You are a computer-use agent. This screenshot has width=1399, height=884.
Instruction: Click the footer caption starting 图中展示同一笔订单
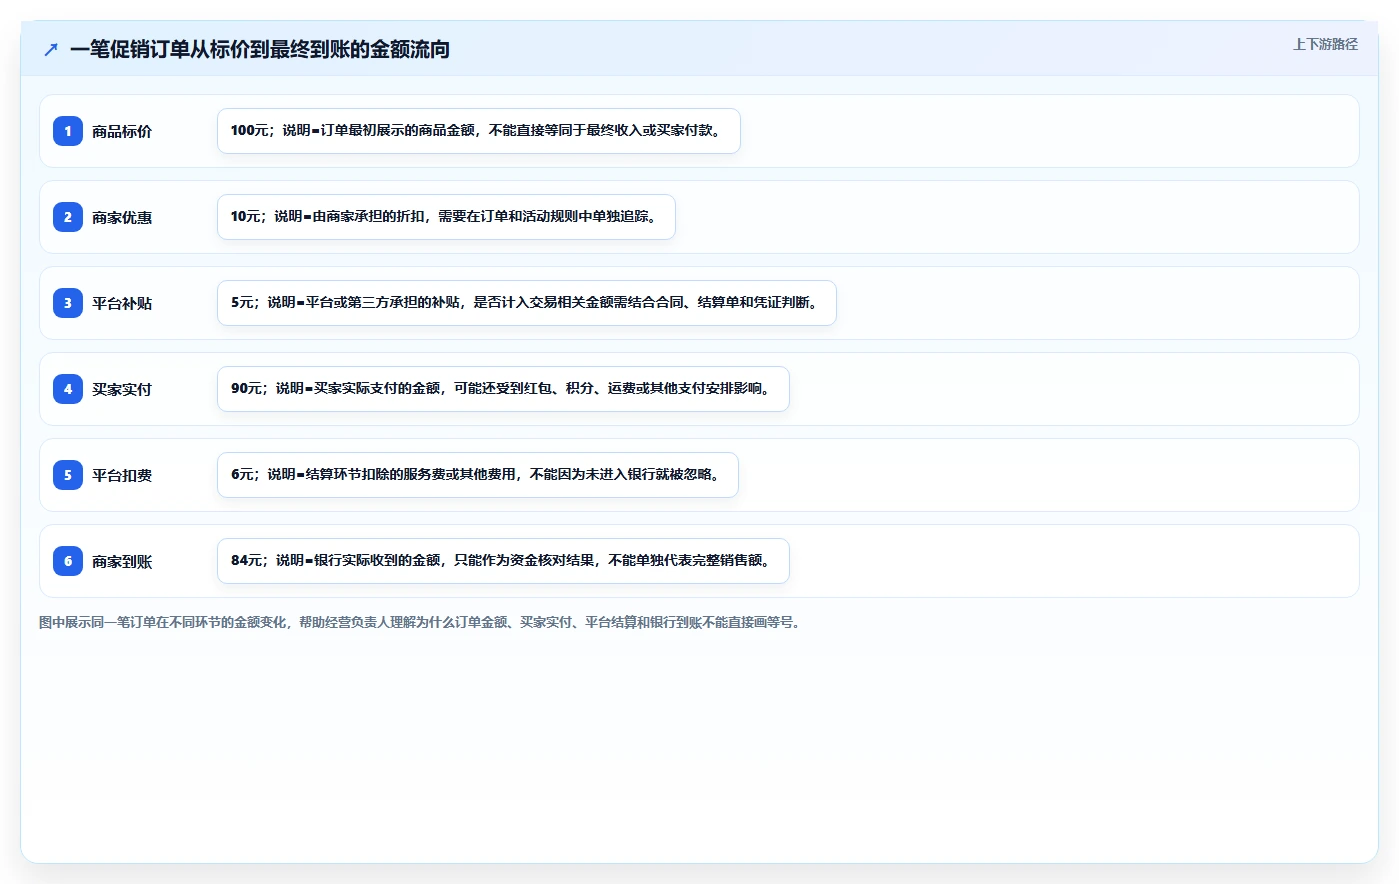click(x=420, y=622)
